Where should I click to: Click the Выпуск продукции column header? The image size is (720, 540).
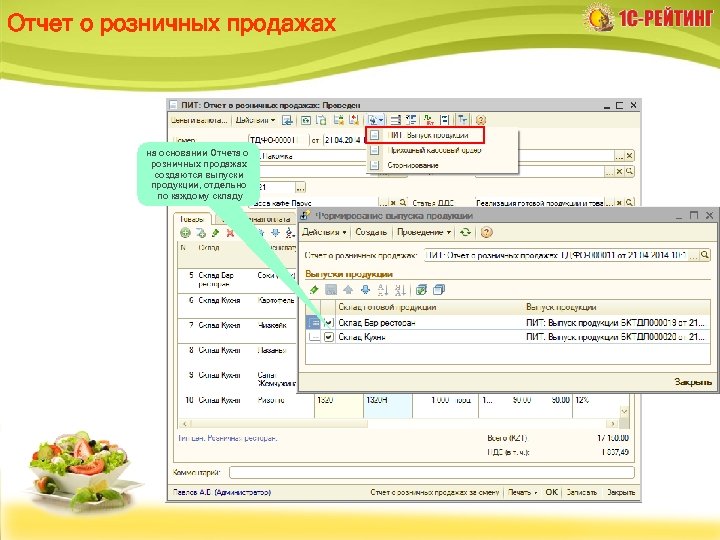tap(561, 307)
